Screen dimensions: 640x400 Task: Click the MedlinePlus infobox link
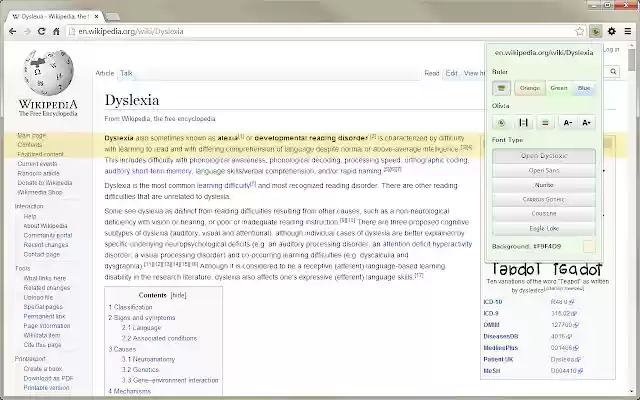(x=501, y=348)
